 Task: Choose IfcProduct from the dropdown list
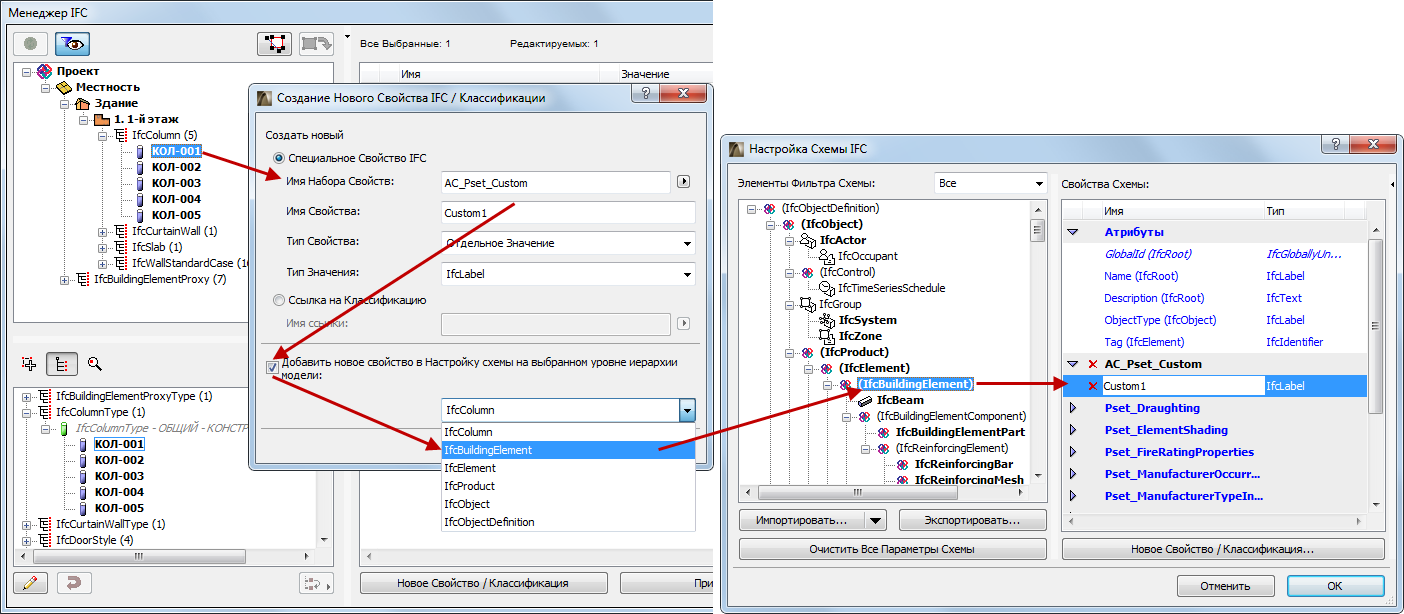pyautogui.click(x=568, y=486)
